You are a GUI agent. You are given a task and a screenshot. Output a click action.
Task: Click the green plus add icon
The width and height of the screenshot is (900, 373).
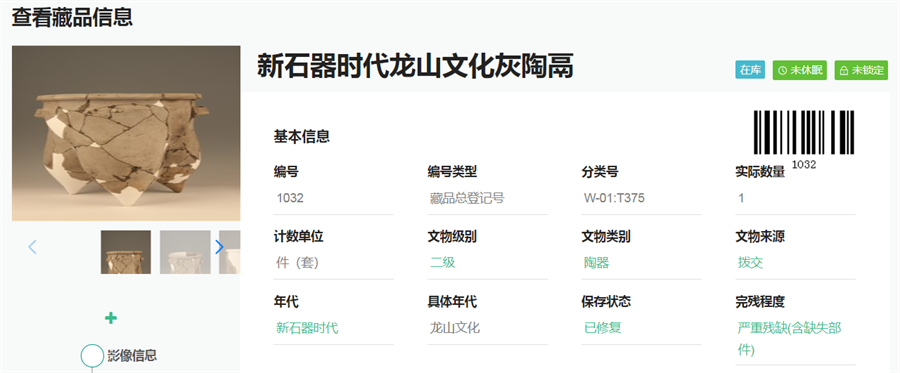[111, 318]
